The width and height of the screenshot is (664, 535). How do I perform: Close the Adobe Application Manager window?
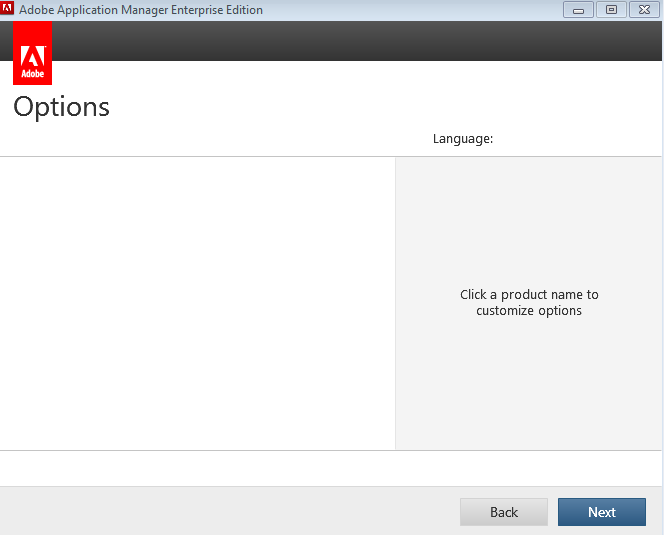(644, 10)
